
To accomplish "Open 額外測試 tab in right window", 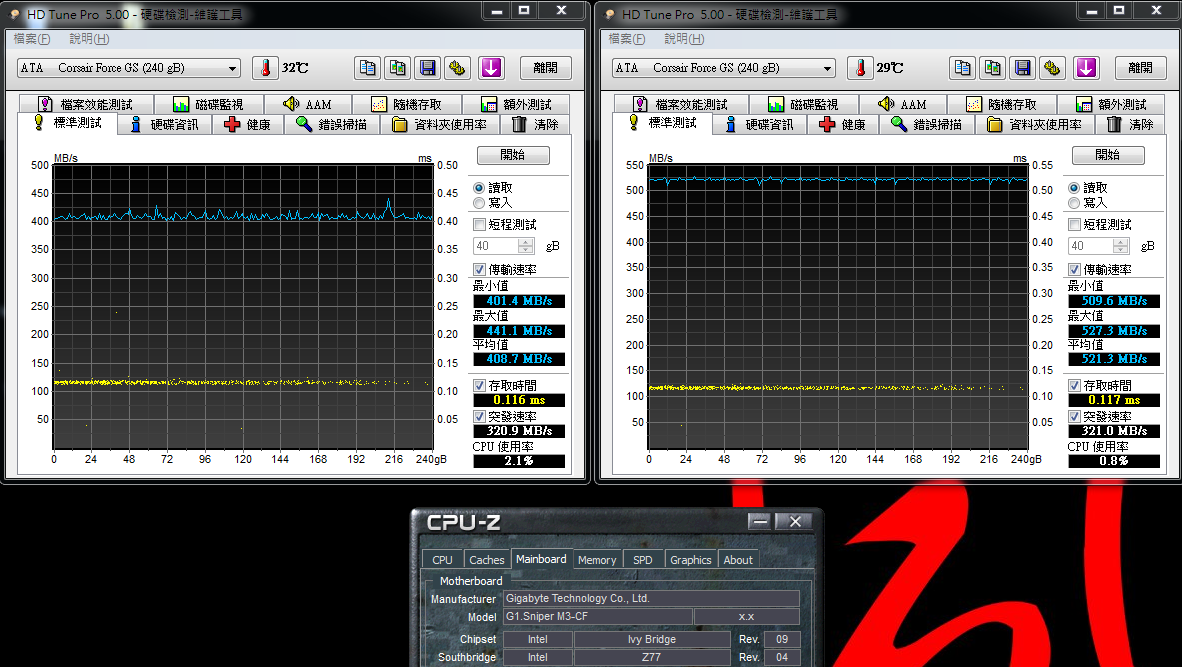I will click(1110, 104).
